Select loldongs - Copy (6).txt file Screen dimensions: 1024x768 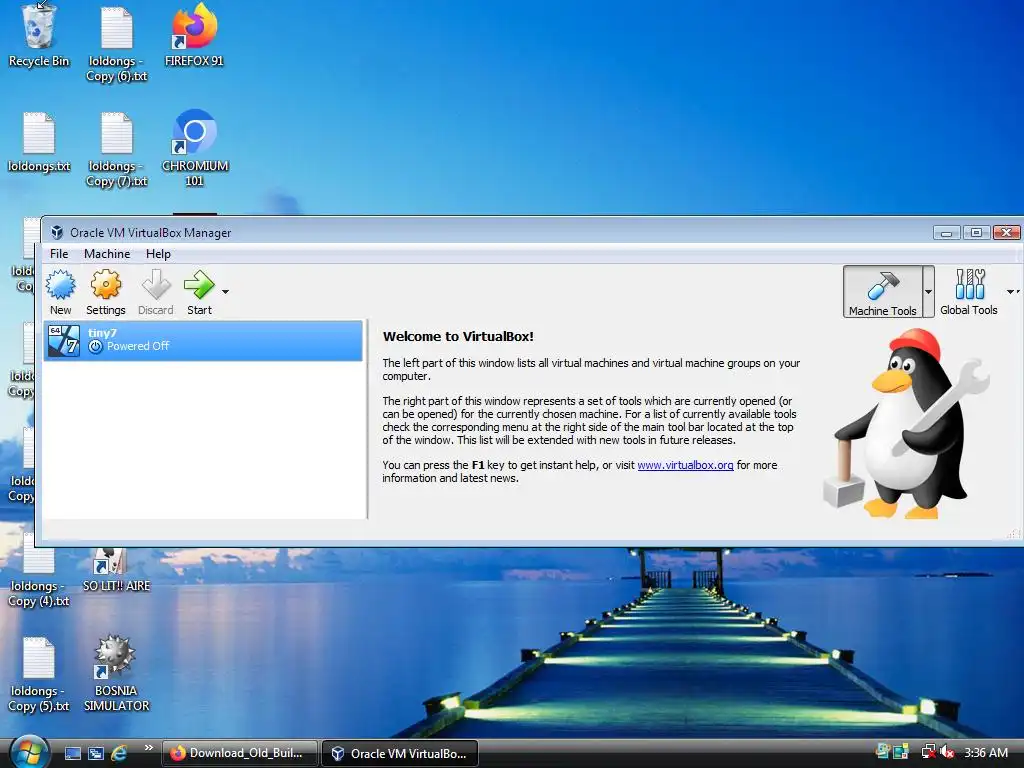117,44
